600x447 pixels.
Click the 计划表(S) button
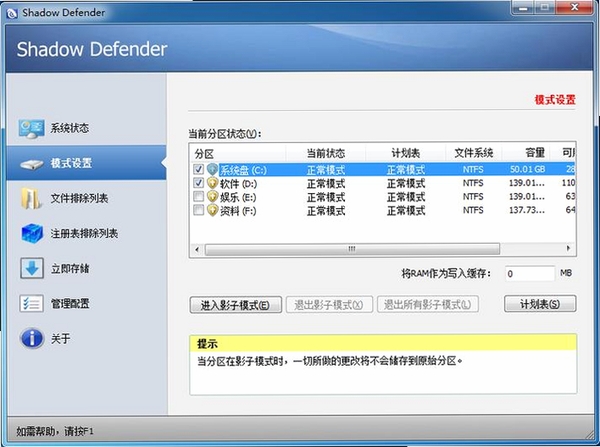pos(540,304)
